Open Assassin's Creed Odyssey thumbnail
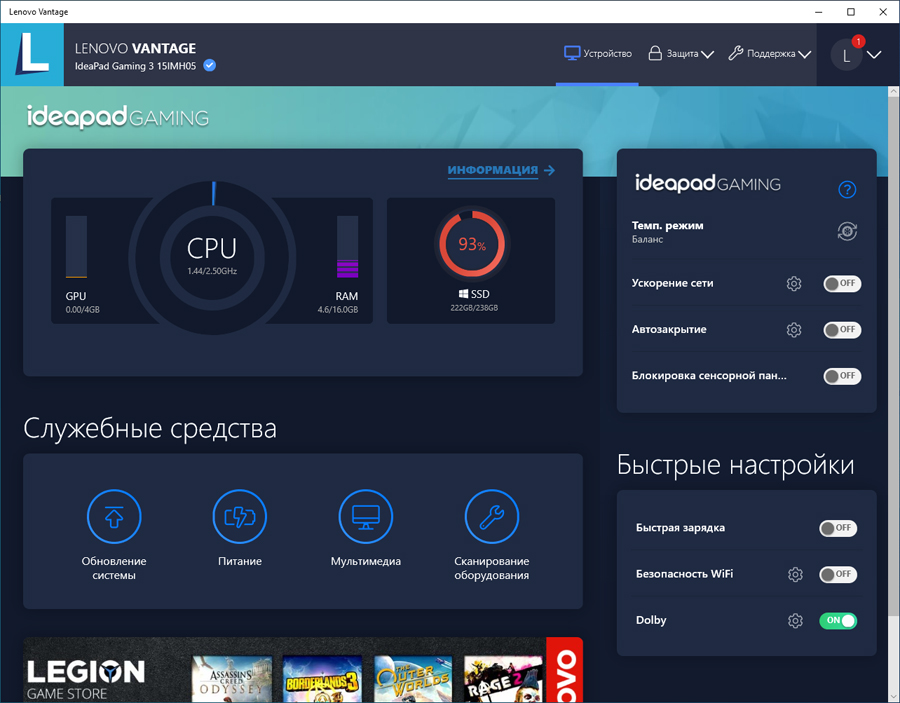900x703 pixels. pyautogui.click(x=232, y=679)
